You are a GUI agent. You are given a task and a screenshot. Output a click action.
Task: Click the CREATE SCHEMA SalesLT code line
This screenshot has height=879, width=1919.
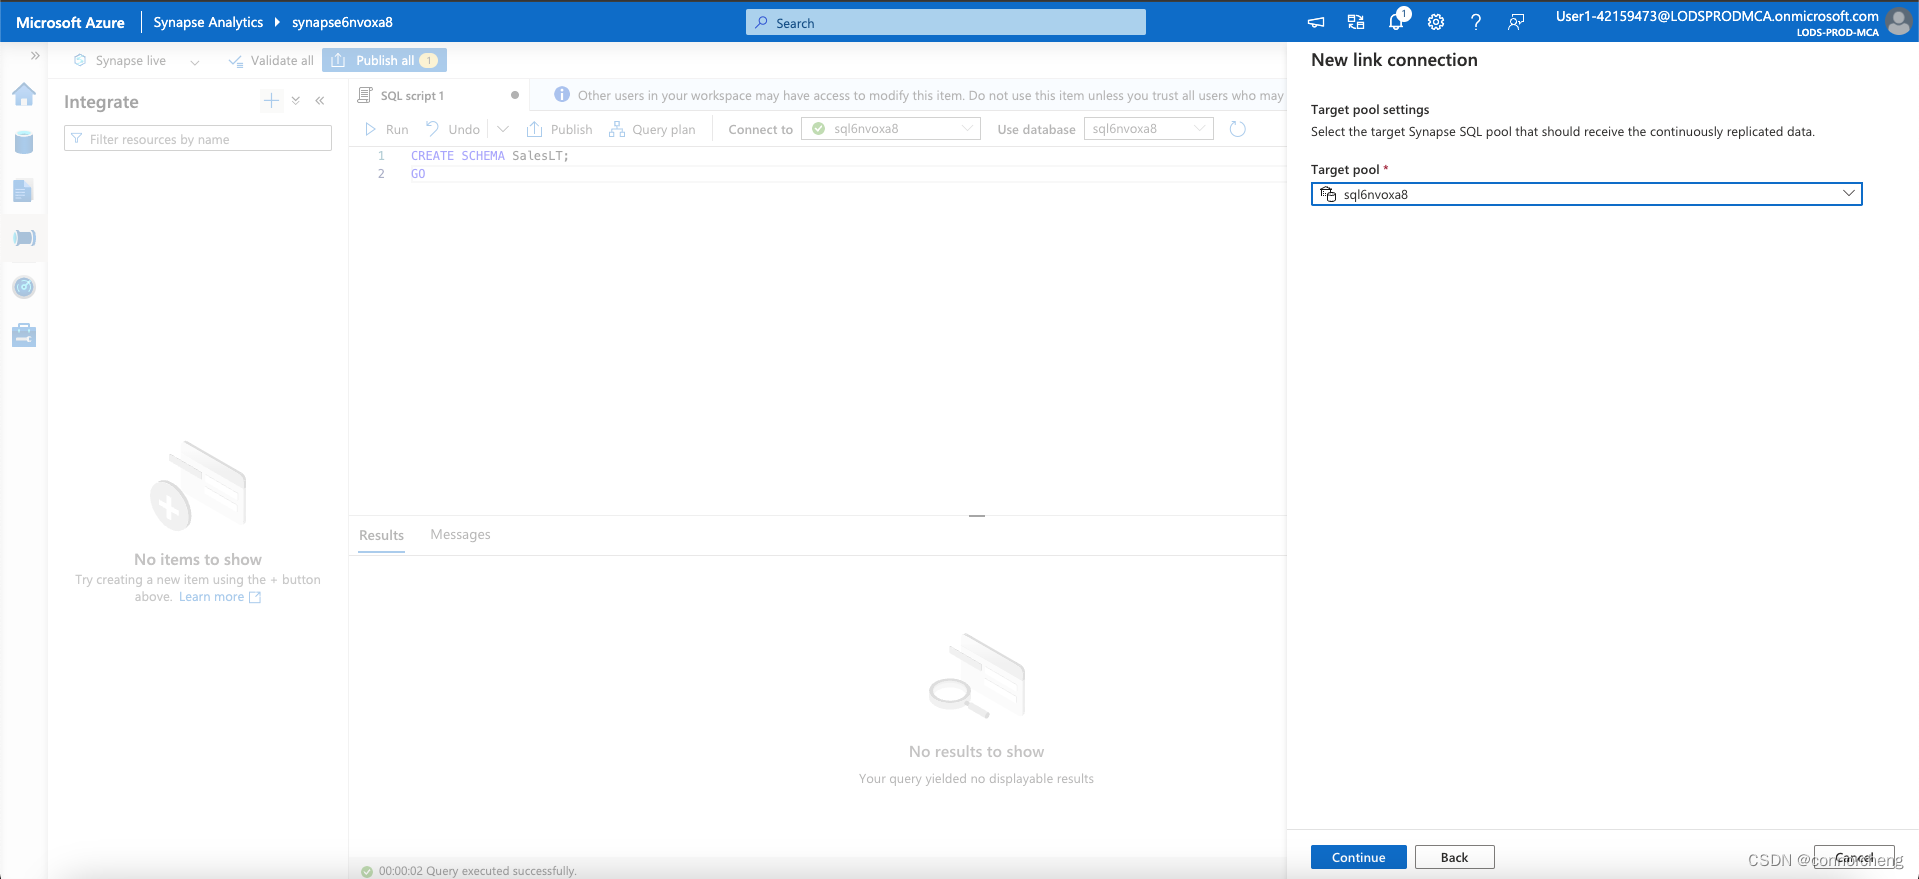(489, 156)
